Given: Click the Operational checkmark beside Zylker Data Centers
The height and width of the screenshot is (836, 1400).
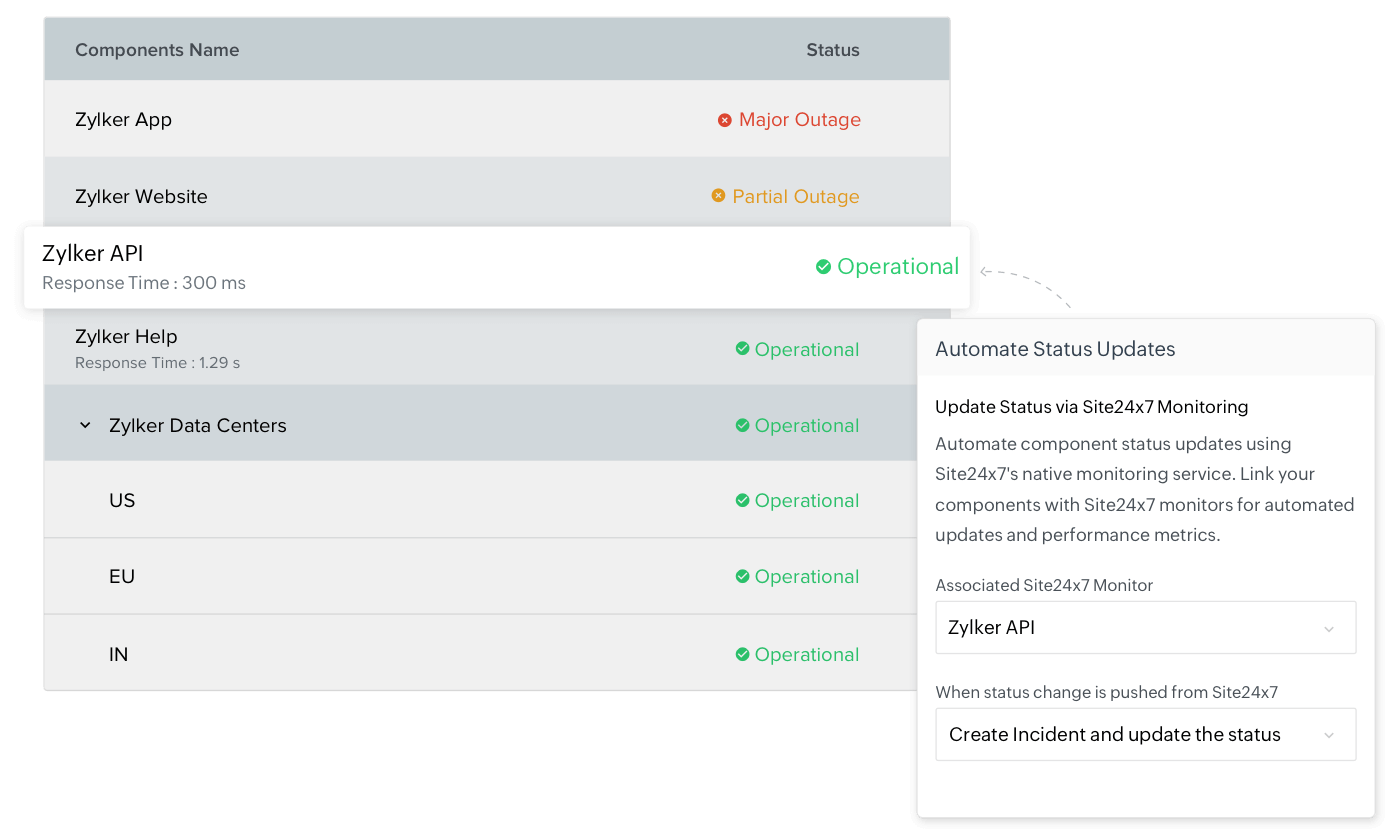Looking at the screenshot, I should coord(742,425).
